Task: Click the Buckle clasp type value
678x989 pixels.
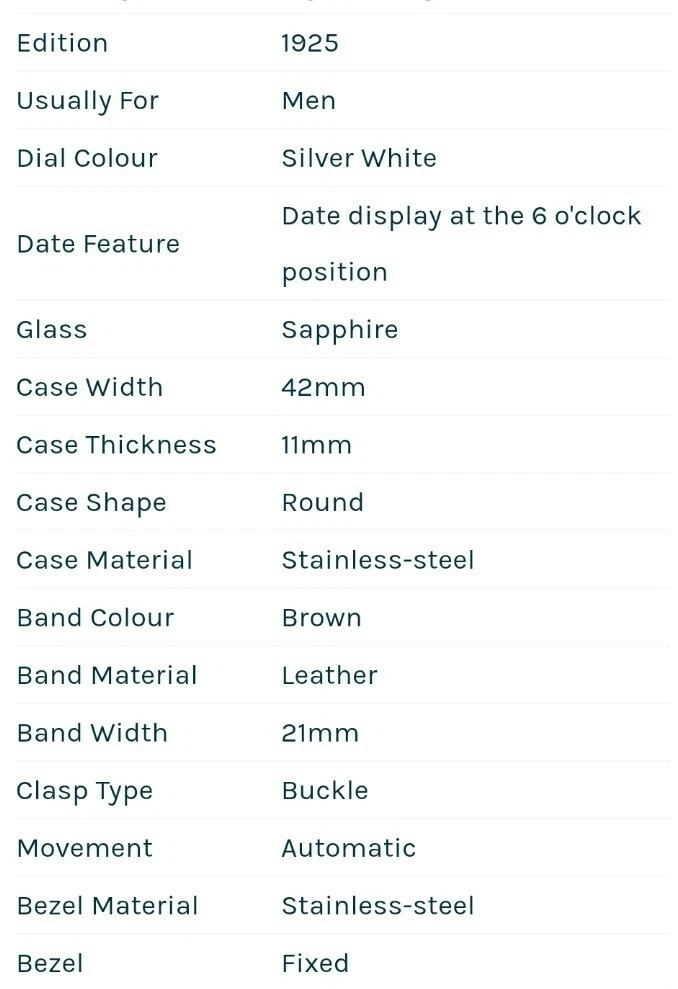Action: (x=325, y=790)
